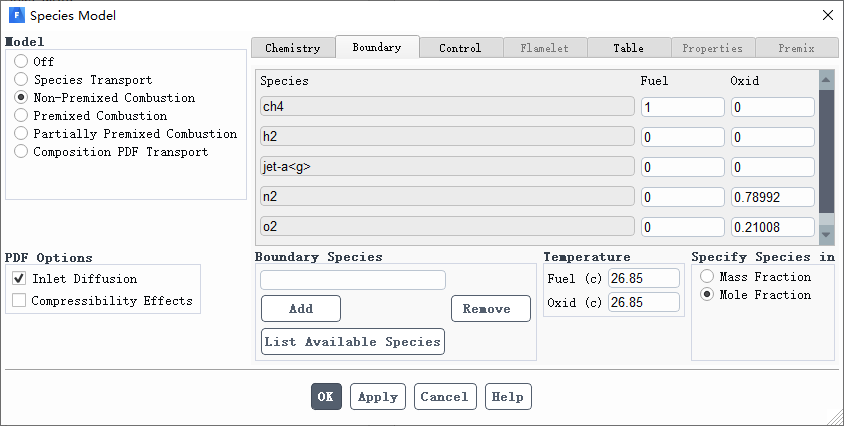The width and height of the screenshot is (844, 426).
Task: Enable Compressibility Effects checkbox
Action: coord(19,300)
